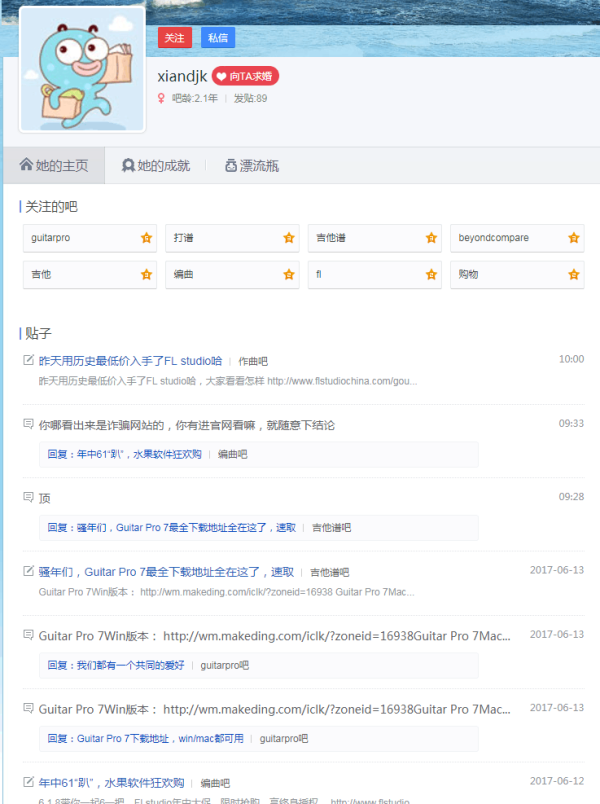Screen dimensions: 600x804
Task: Open the guitarpro followed forum
Action: click(90, 238)
